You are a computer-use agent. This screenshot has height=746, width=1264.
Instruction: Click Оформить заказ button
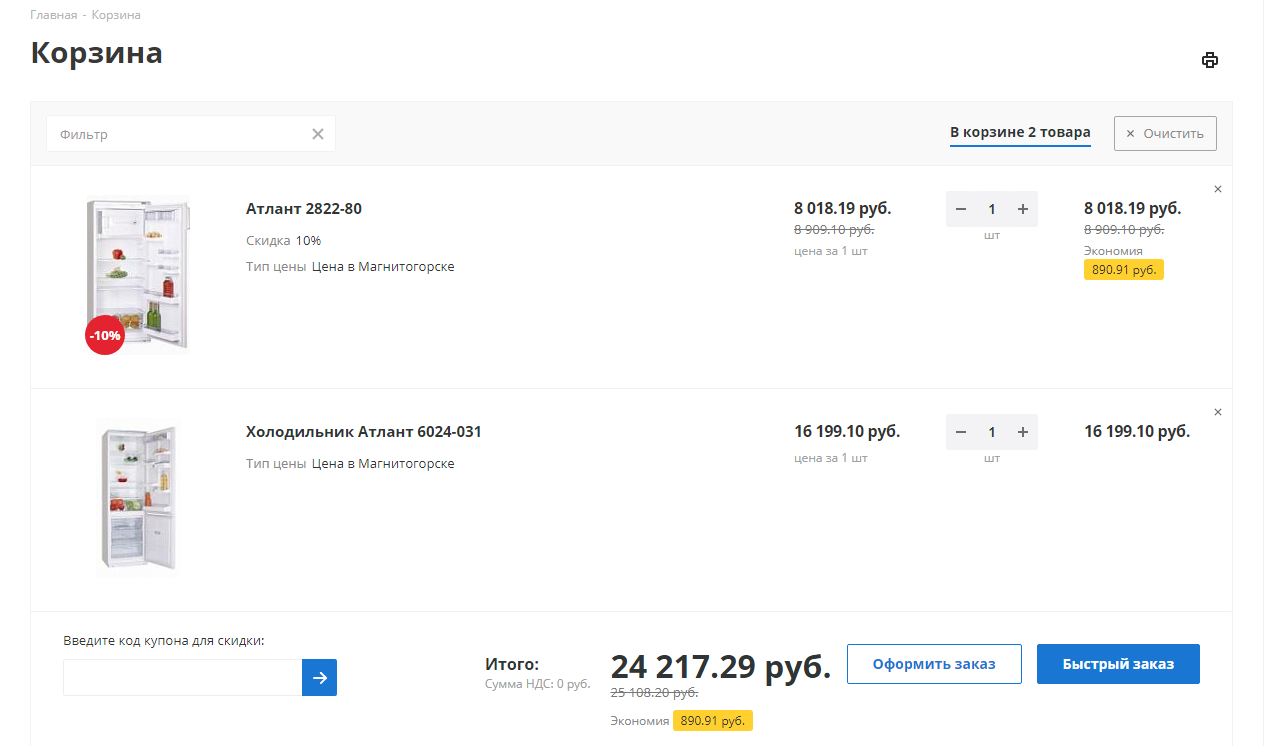point(934,664)
